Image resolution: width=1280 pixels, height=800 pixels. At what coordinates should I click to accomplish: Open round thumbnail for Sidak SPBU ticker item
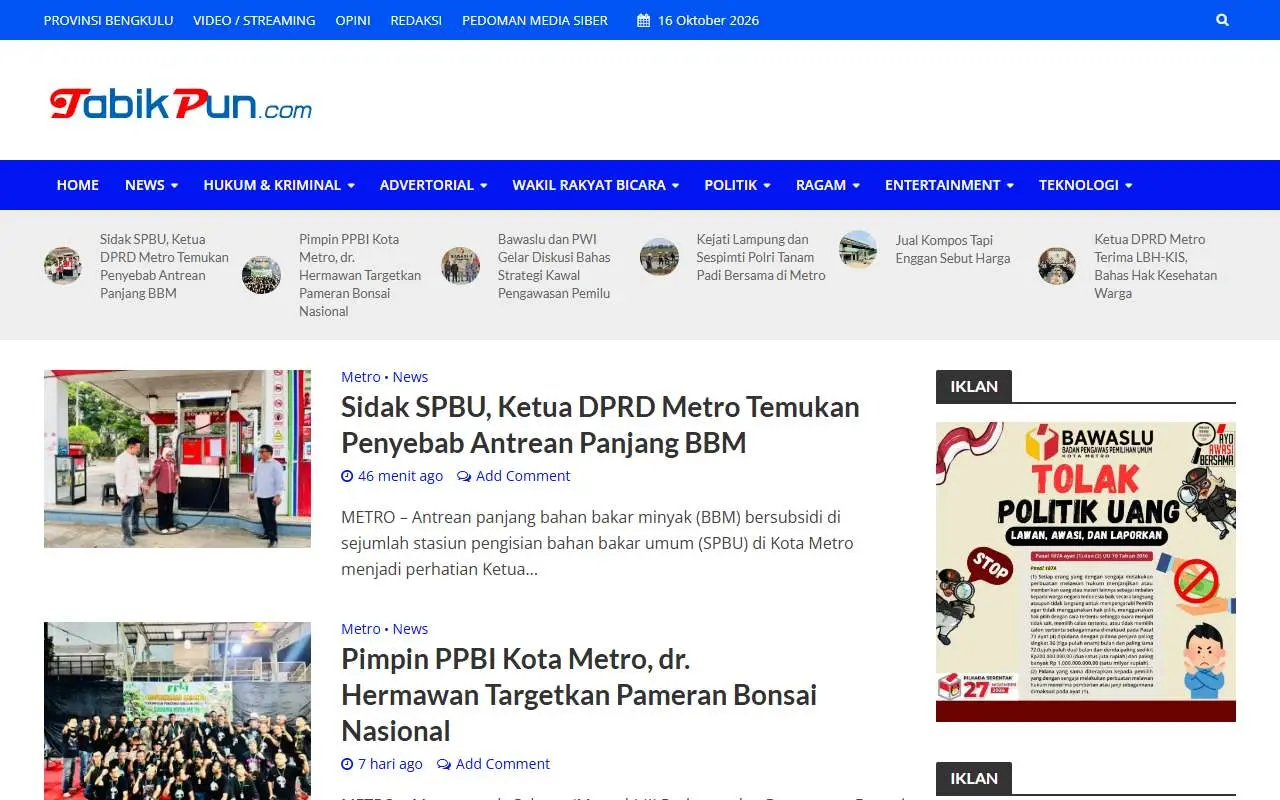[x=63, y=266]
